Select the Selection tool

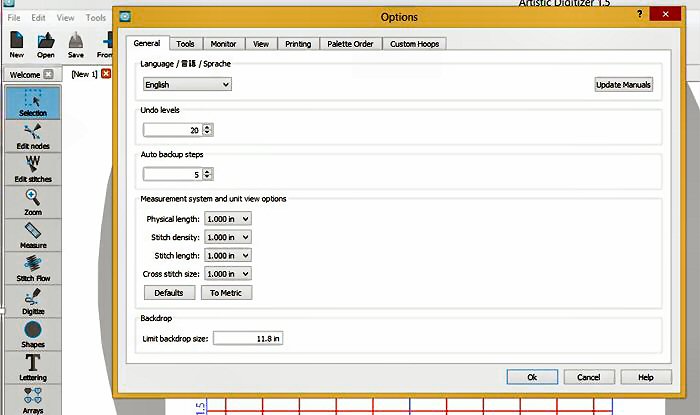coord(33,103)
